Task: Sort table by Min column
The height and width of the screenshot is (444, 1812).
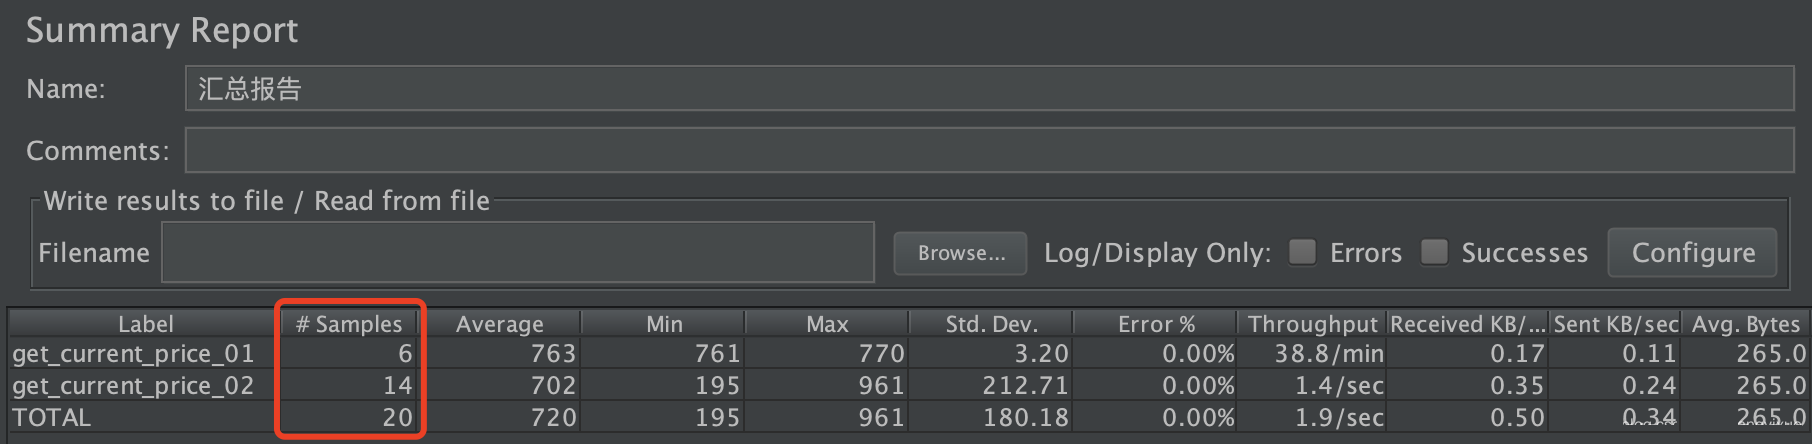Action: (664, 324)
